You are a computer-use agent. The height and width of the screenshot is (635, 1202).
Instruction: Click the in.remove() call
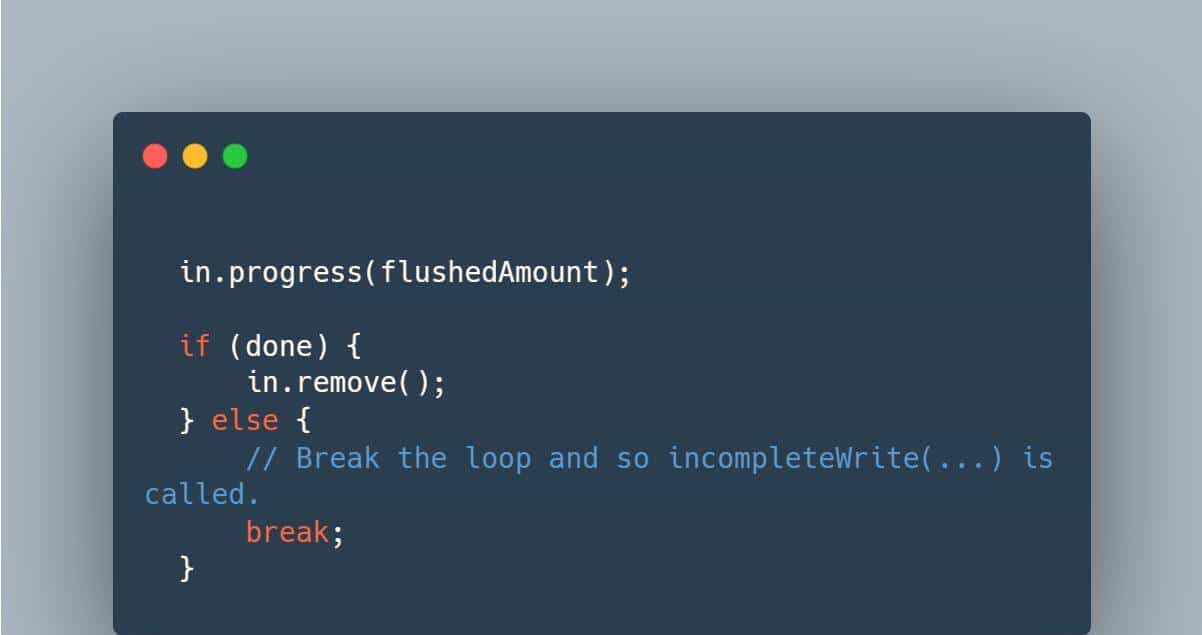tap(346, 383)
